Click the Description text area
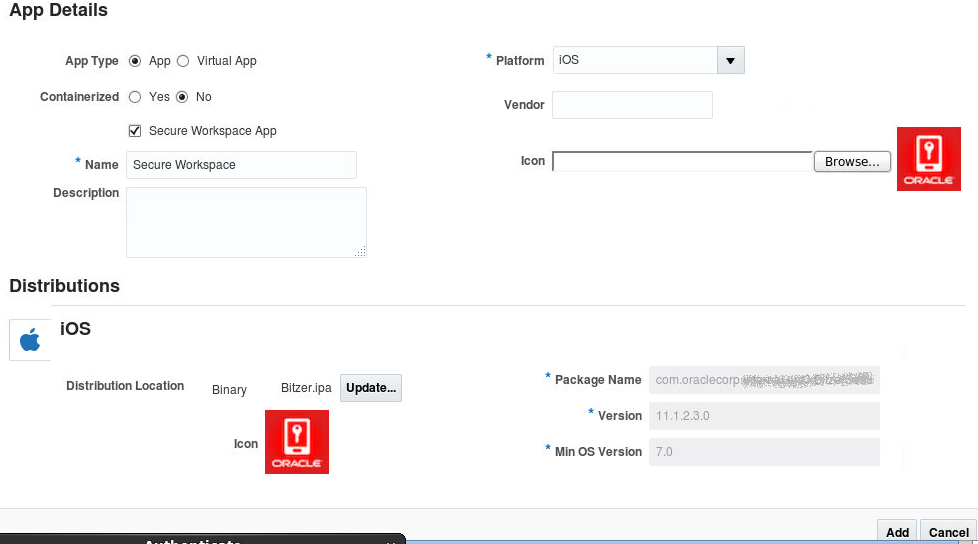Image resolution: width=978 pixels, height=544 pixels. [x=246, y=222]
